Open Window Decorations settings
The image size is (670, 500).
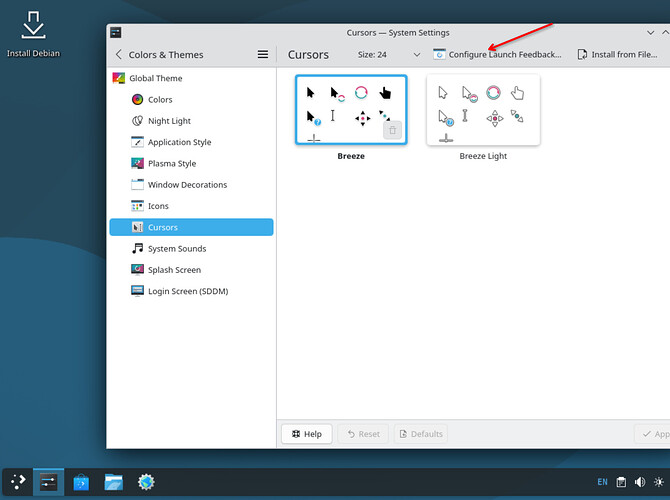[x=191, y=185]
